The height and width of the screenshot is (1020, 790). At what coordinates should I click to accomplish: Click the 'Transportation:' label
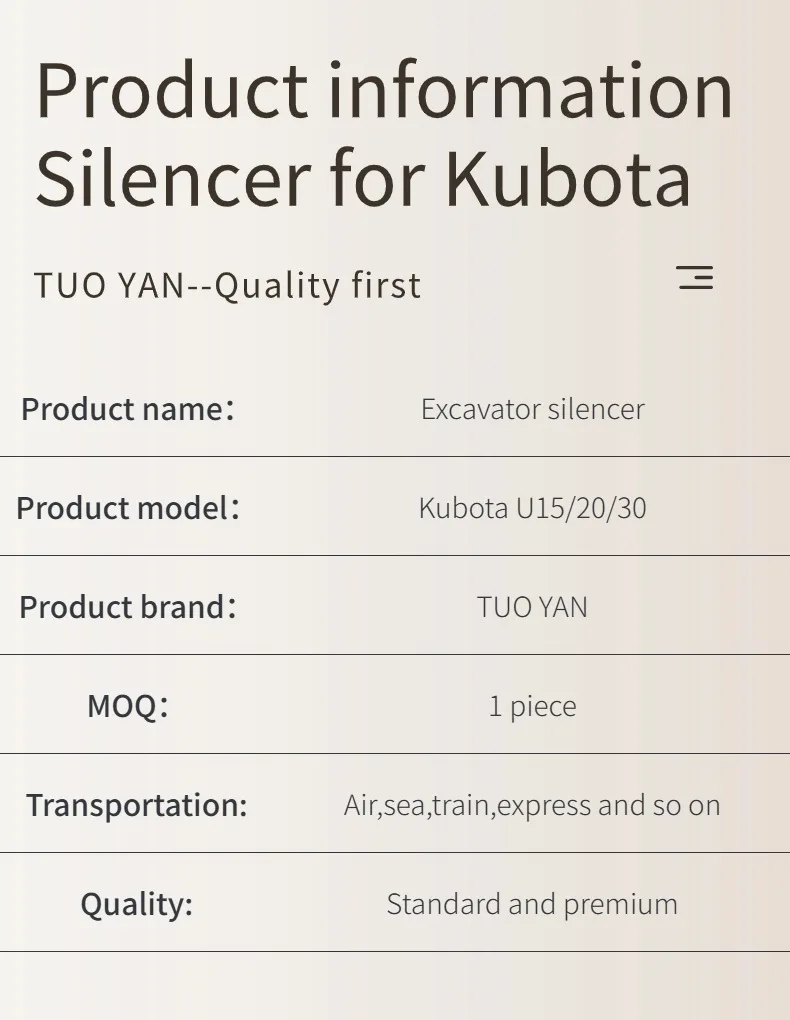click(136, 805)
